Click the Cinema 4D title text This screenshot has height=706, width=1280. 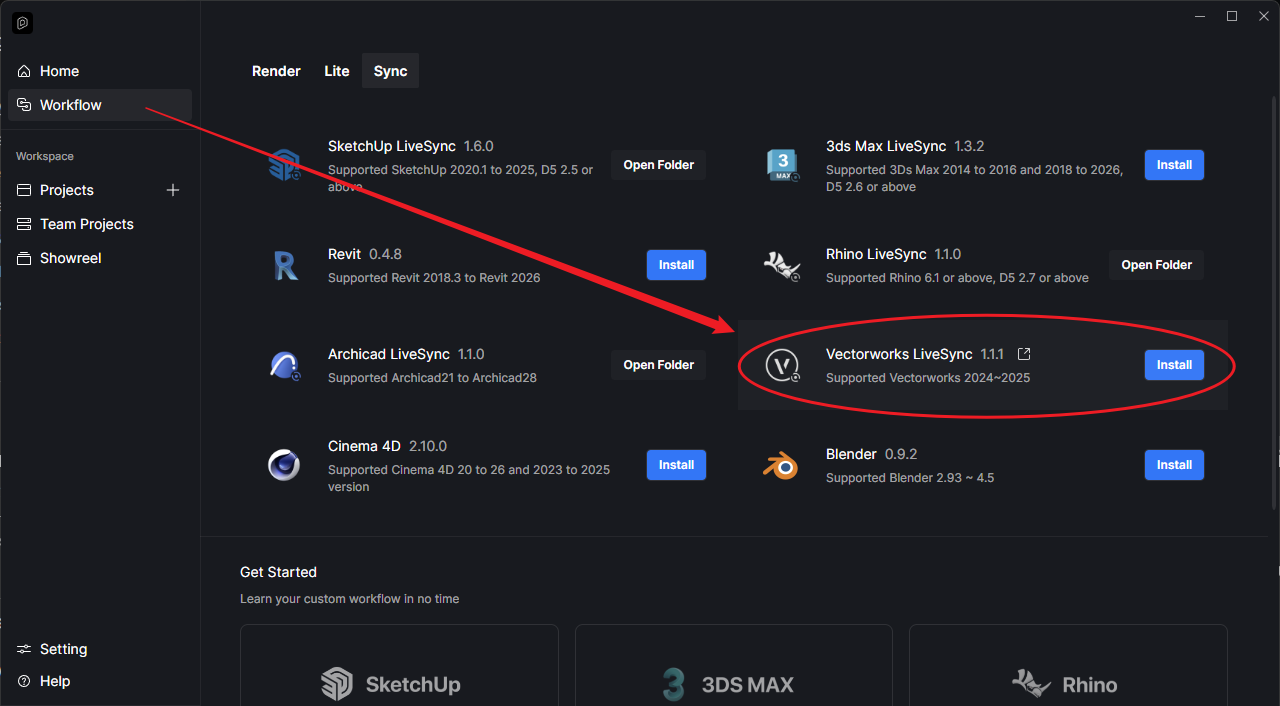[365, 446]
